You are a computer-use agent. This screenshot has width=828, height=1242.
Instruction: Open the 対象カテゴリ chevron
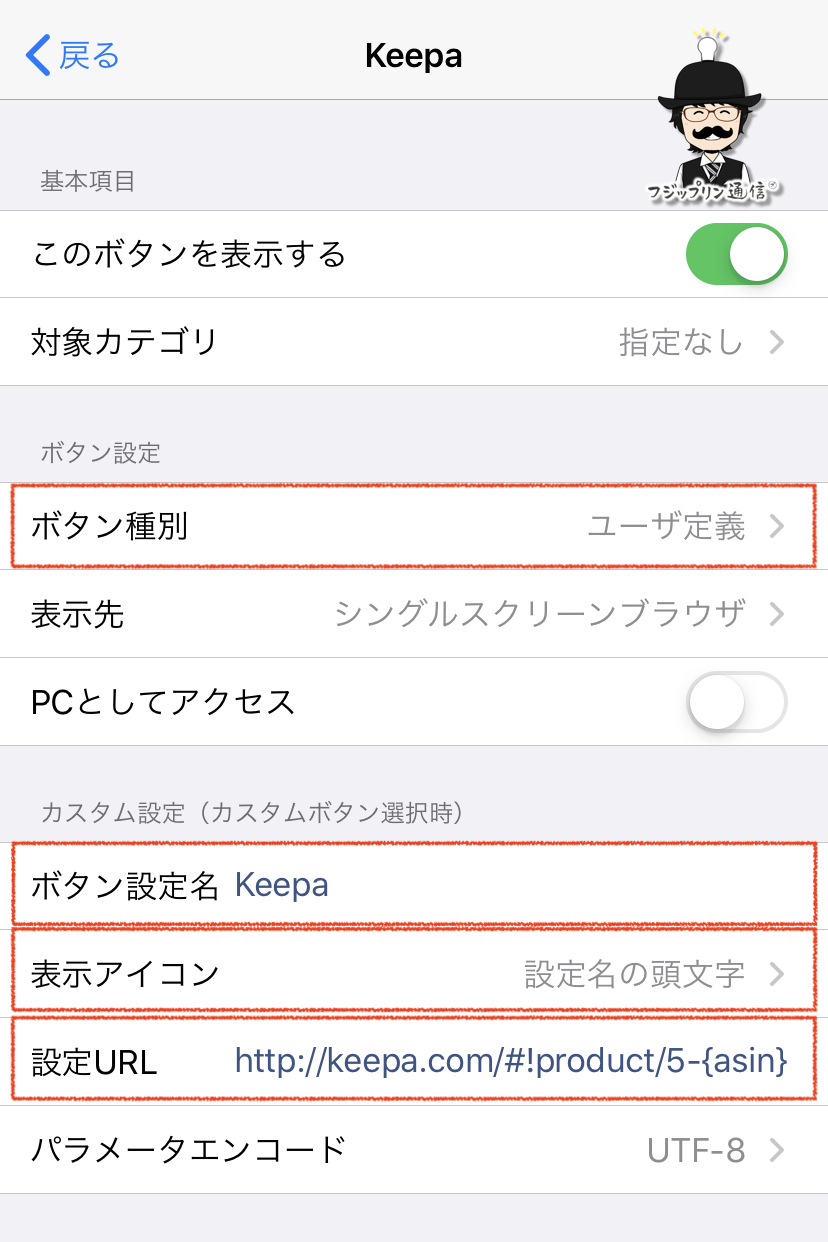pyautogui.click(x=777, y=343)
